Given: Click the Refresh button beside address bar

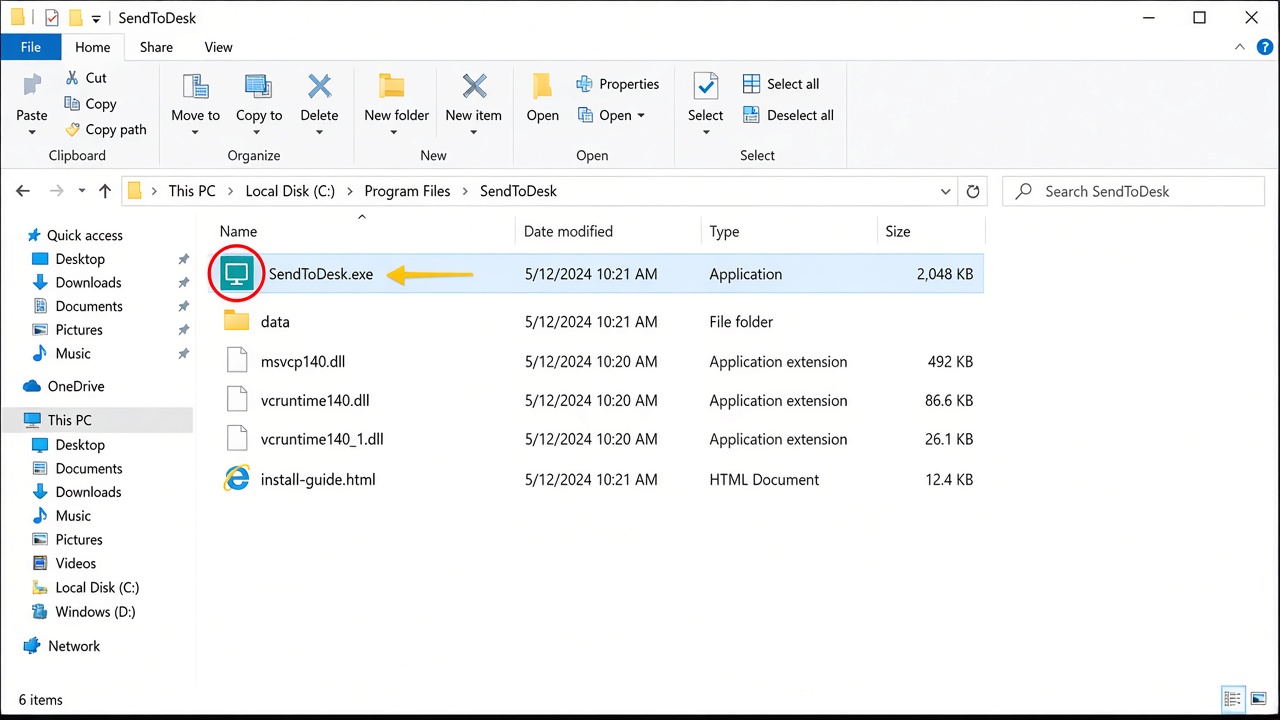Looking at the screenshot, I should [972, 191].
